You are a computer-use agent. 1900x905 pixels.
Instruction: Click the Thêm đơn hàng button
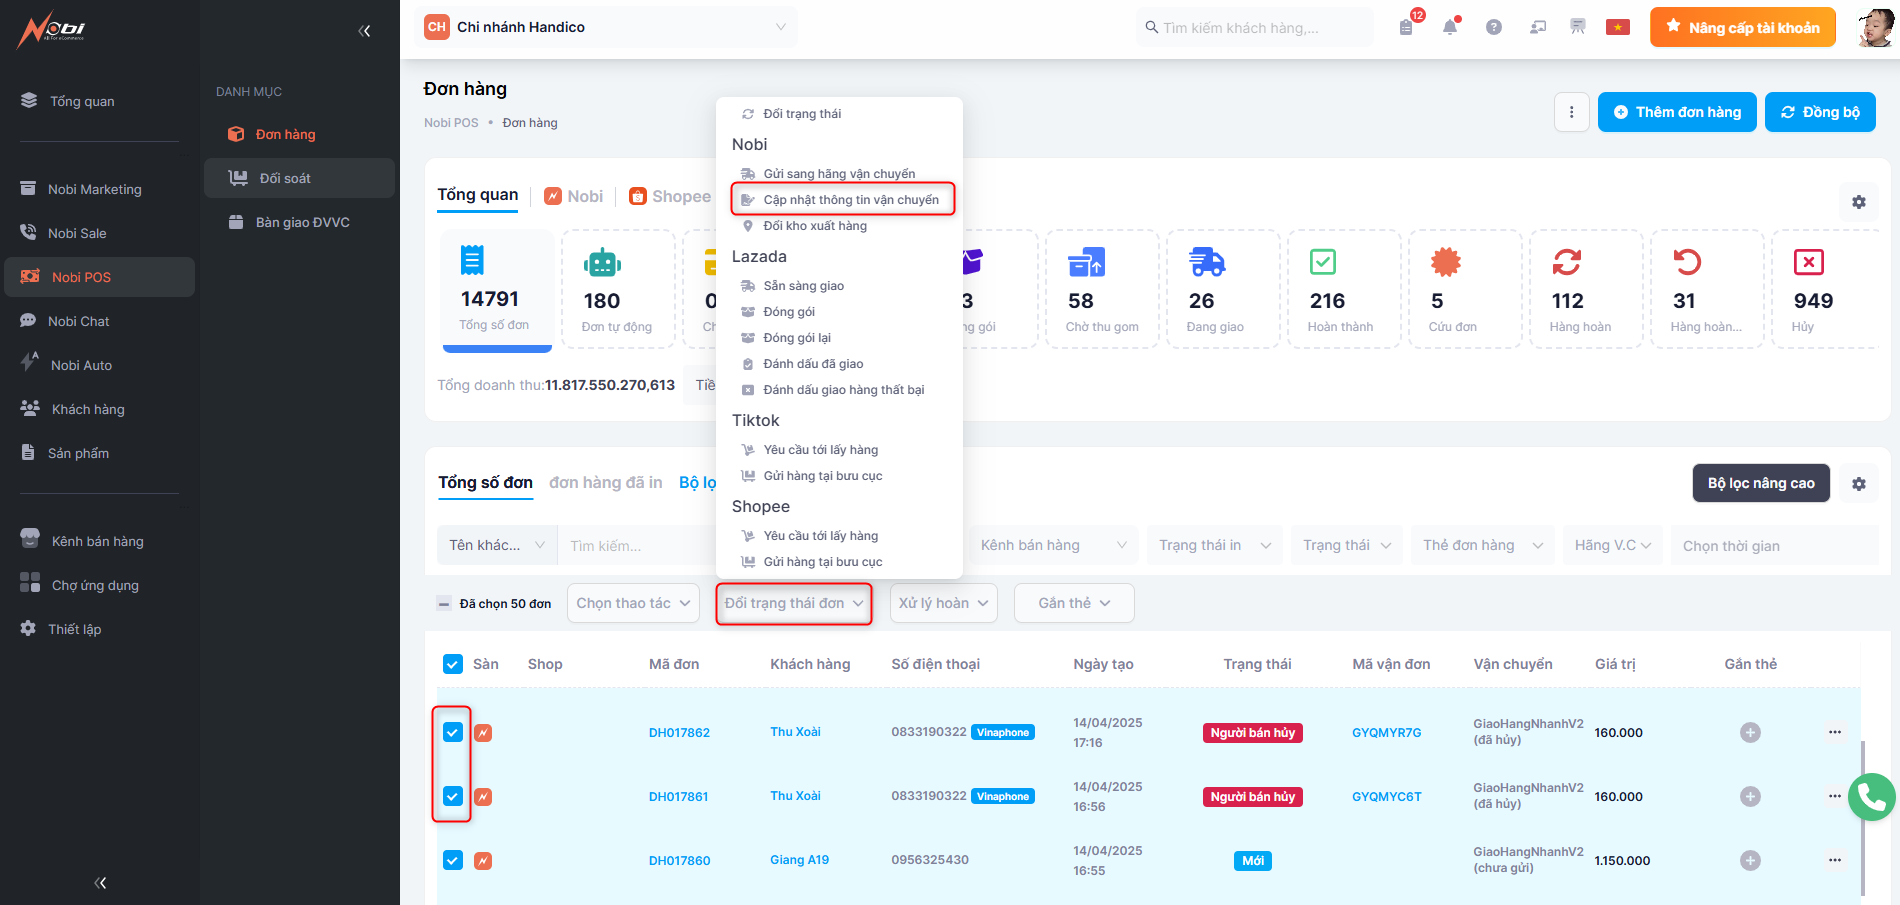pos(1676,112)
